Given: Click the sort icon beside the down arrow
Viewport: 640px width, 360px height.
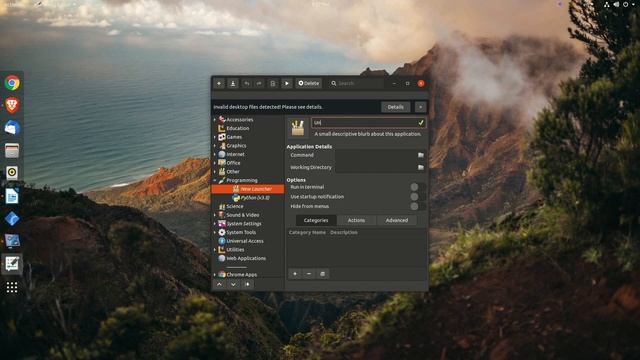Looking at the screenshot, I should point(247,284).
